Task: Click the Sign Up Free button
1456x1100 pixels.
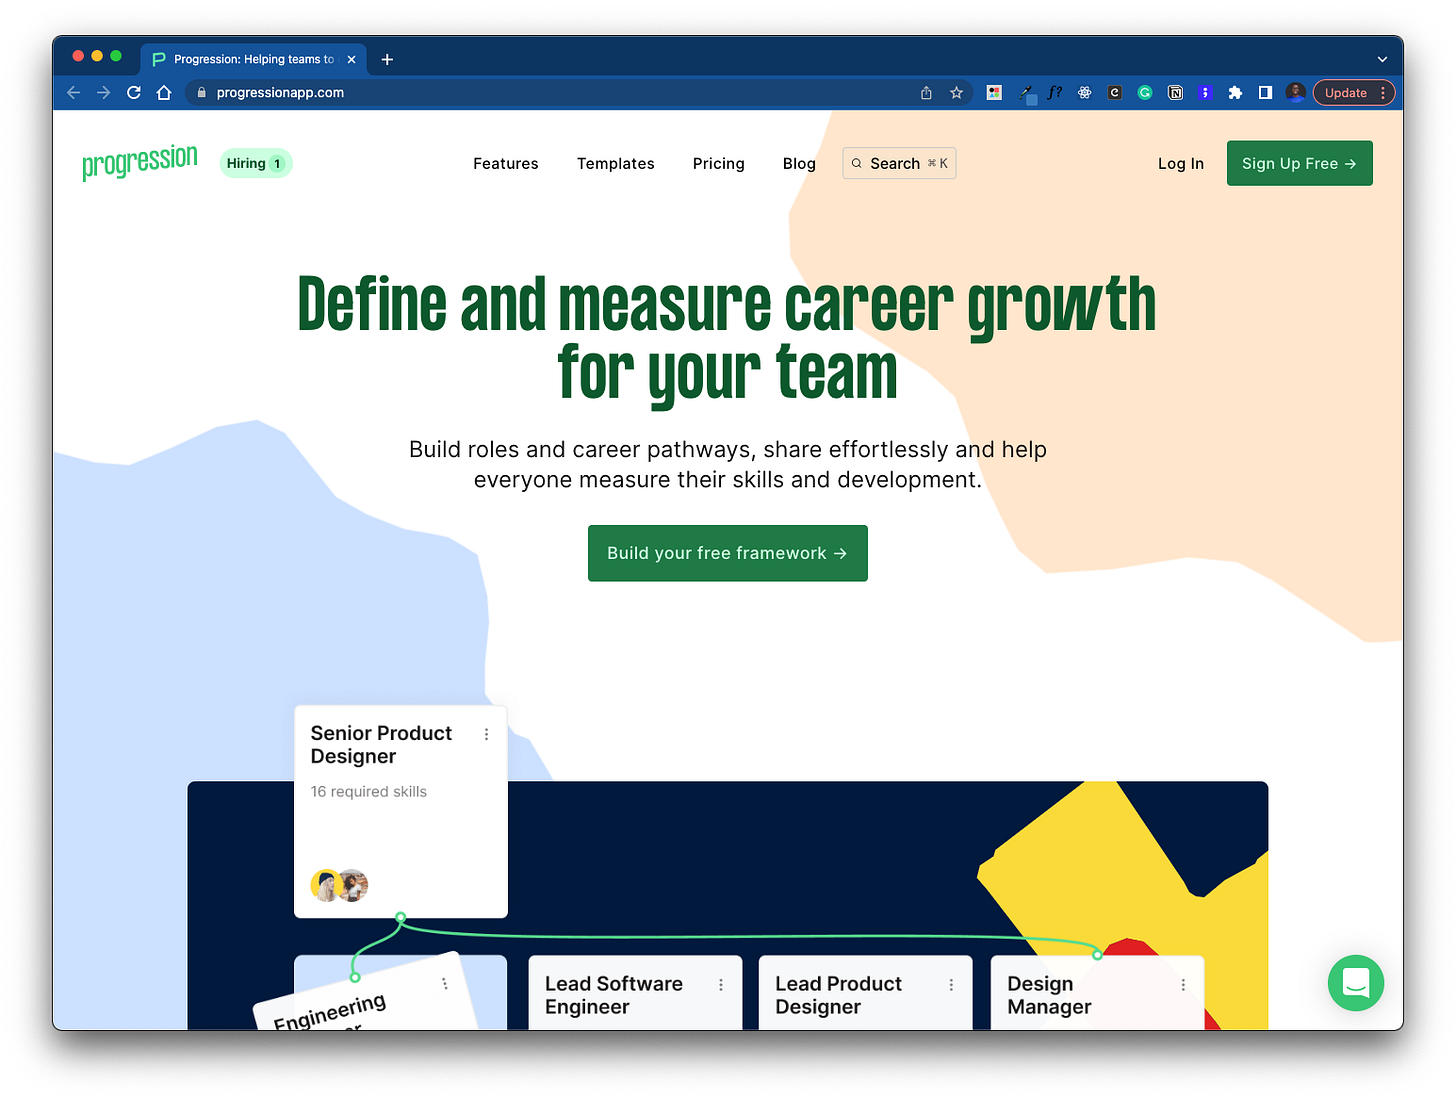Action: (1300, 163)
